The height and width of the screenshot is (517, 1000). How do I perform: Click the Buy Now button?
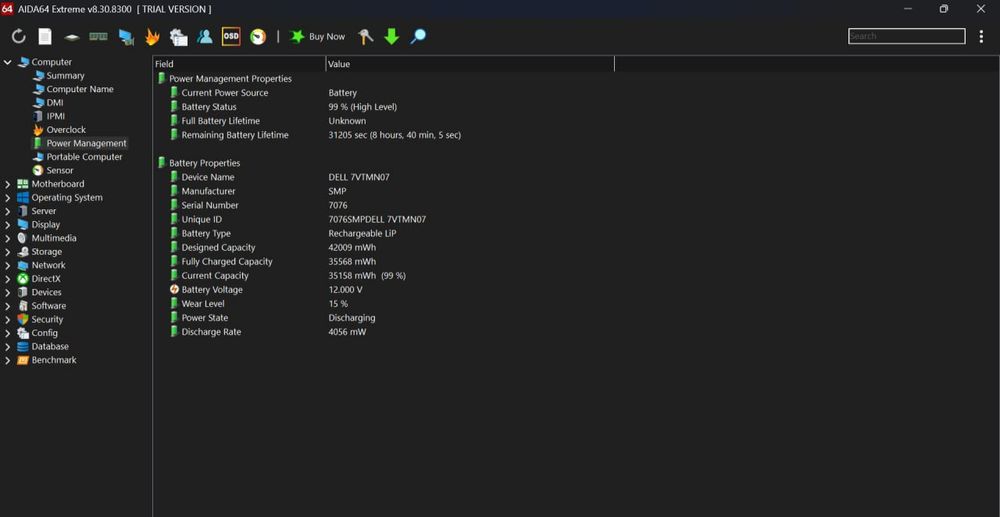coord(317,36)
